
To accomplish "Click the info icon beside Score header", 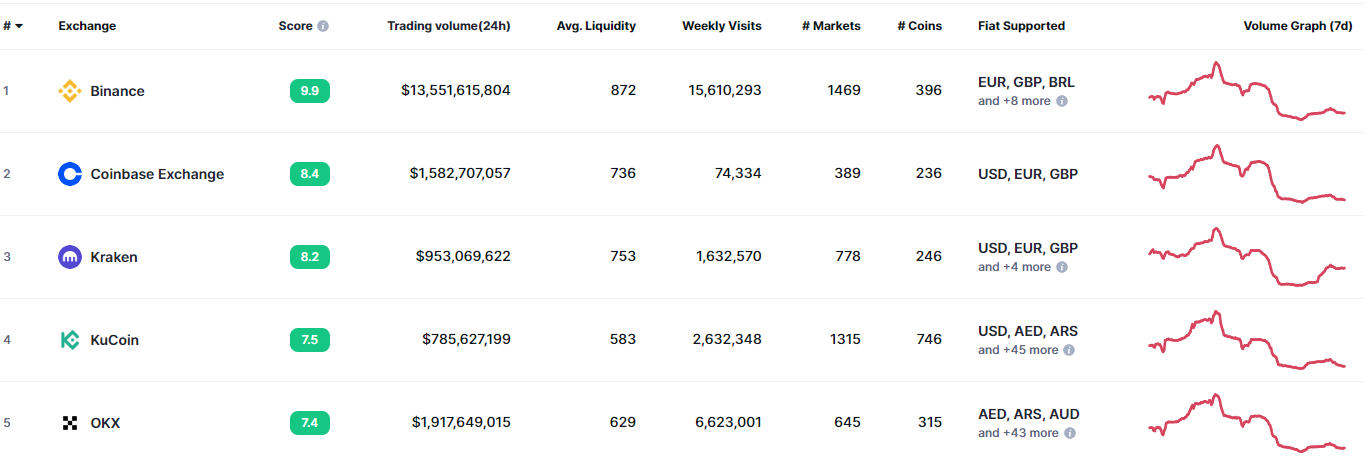I will tap(323, 26).
